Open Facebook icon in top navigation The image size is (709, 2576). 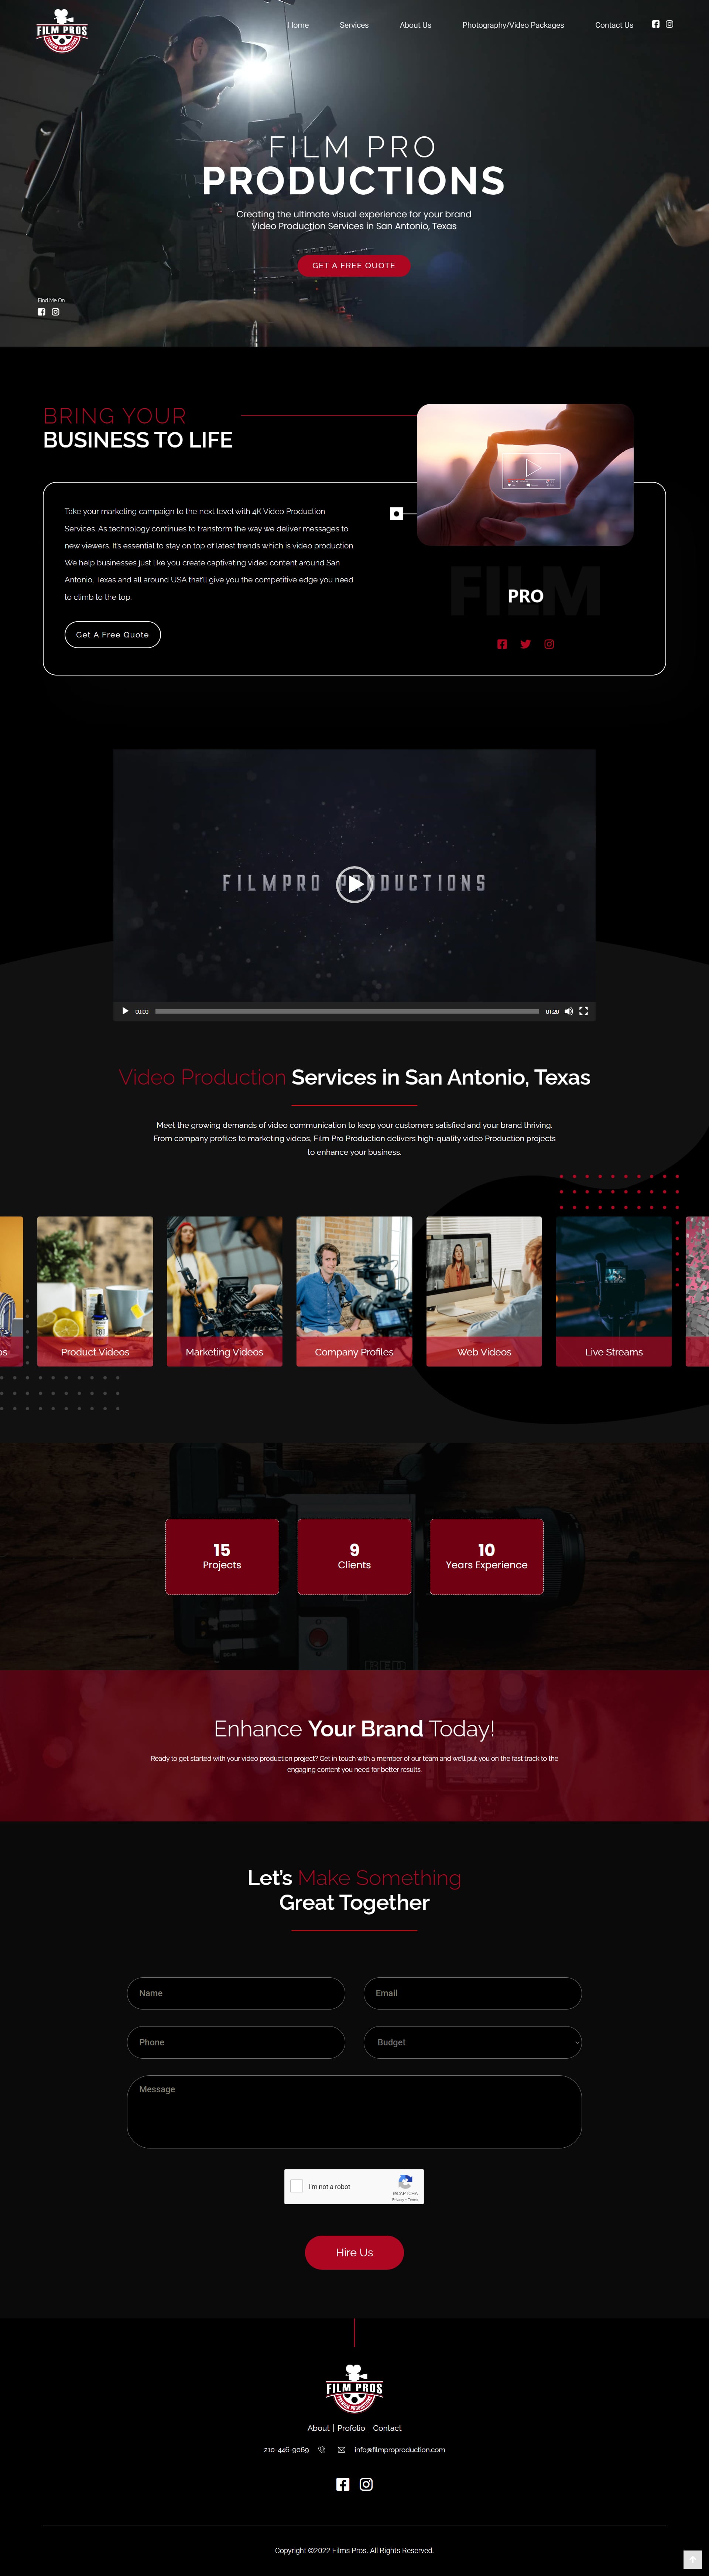tap(656, 24)
